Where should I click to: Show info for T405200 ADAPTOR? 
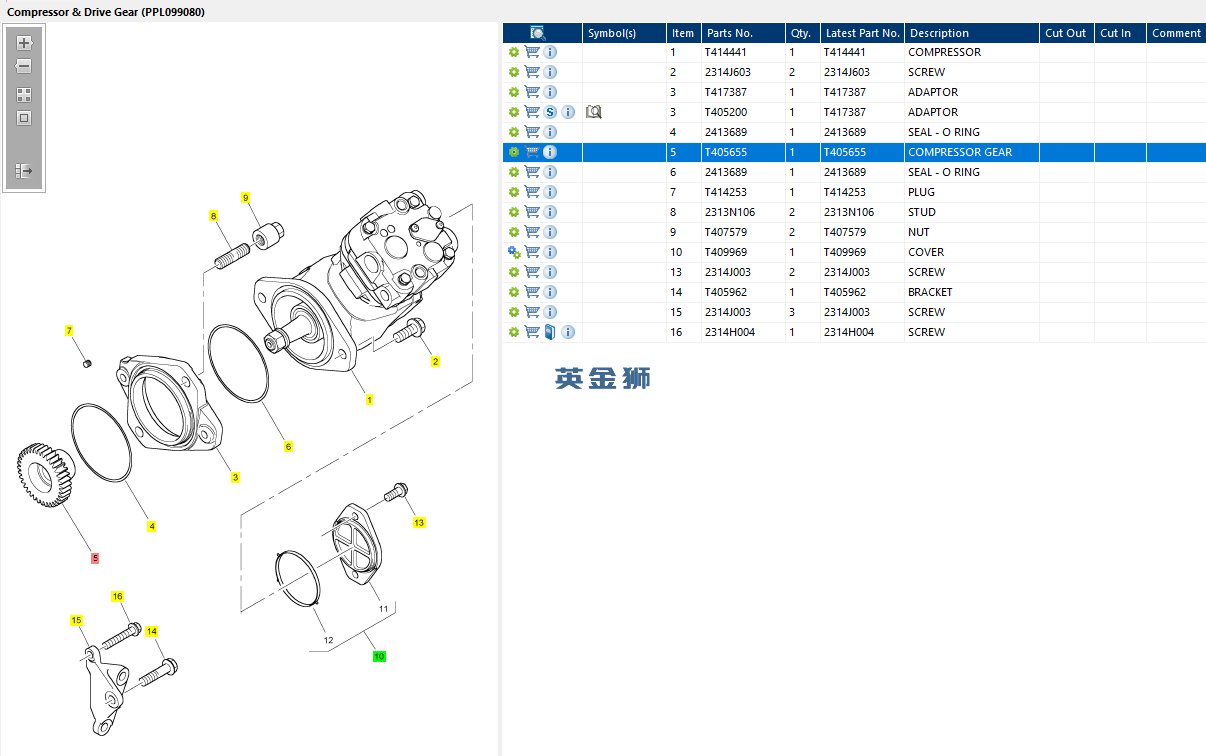pyautogui.click(x=568, y=112)
